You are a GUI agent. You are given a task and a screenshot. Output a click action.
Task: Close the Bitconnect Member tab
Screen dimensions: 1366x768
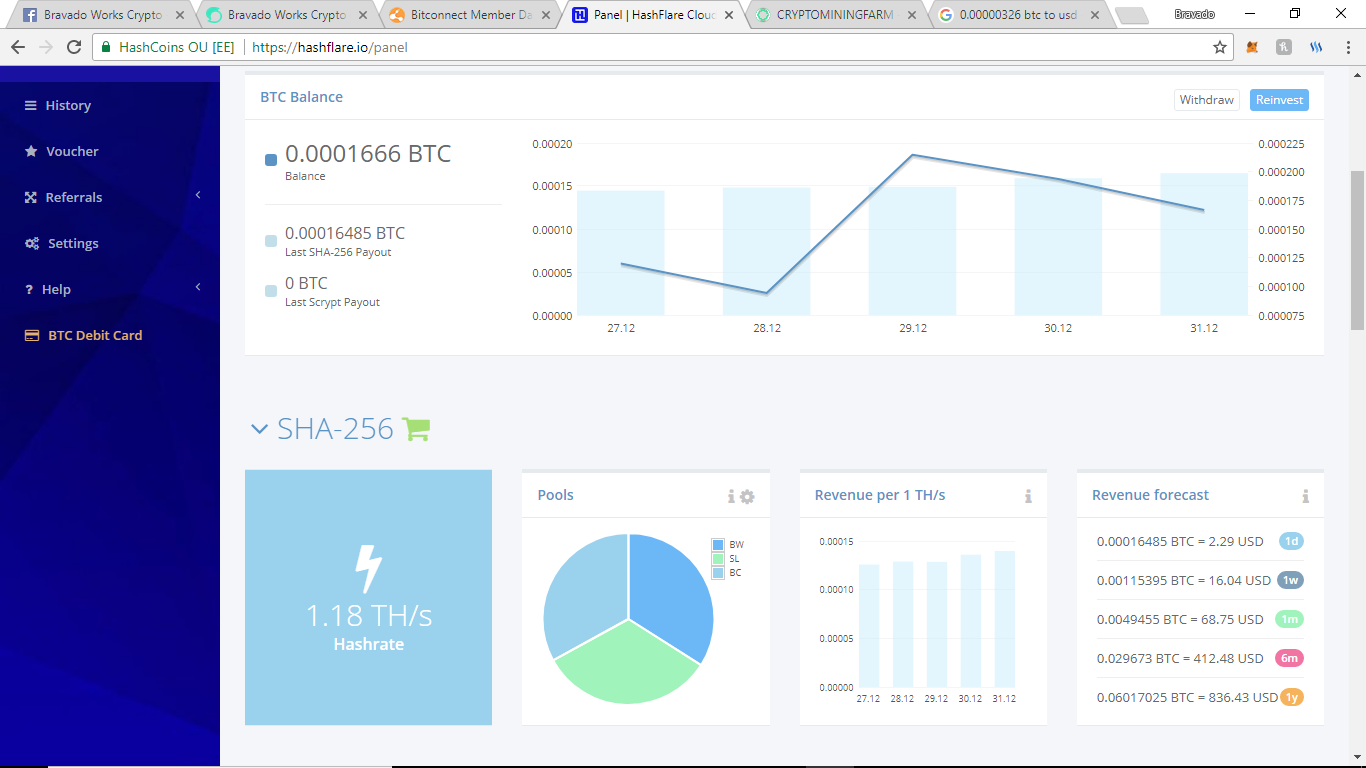[x=546, y=15]
